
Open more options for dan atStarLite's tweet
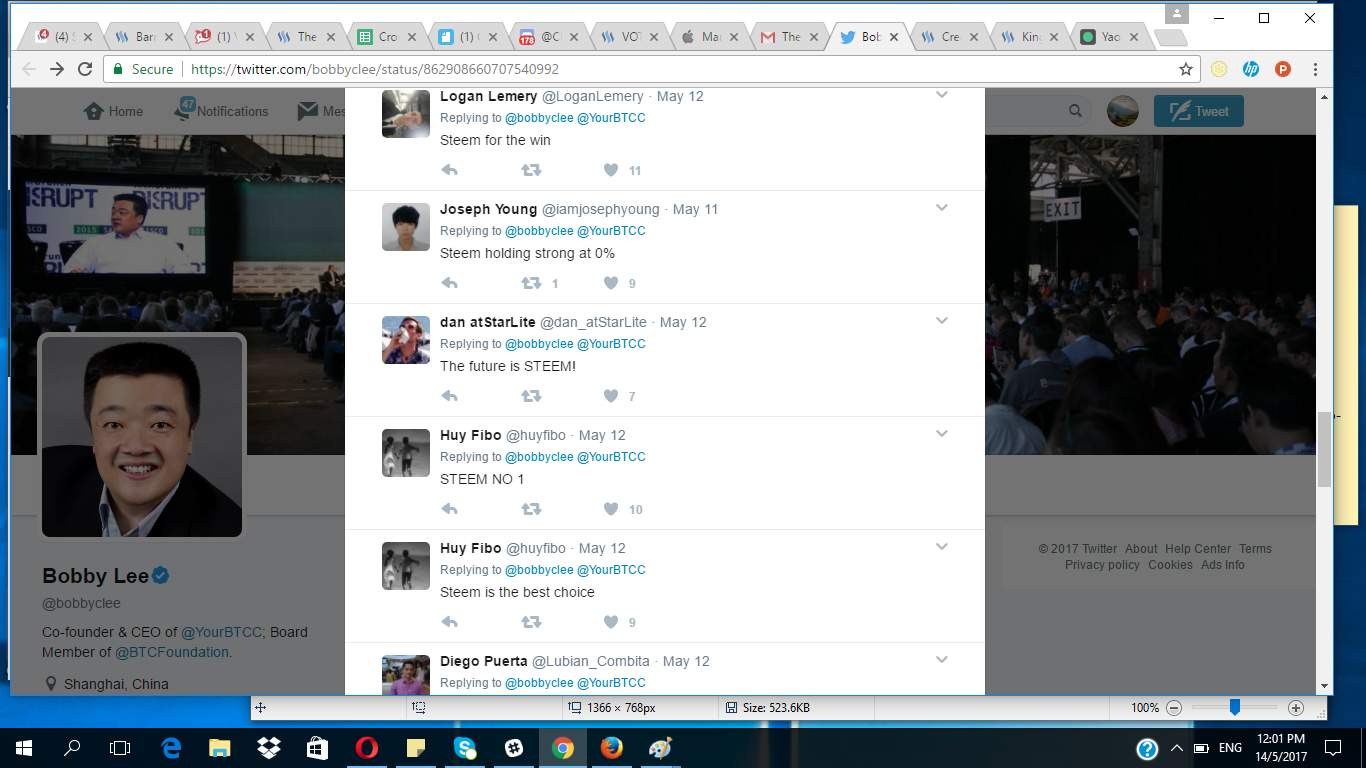942,321
